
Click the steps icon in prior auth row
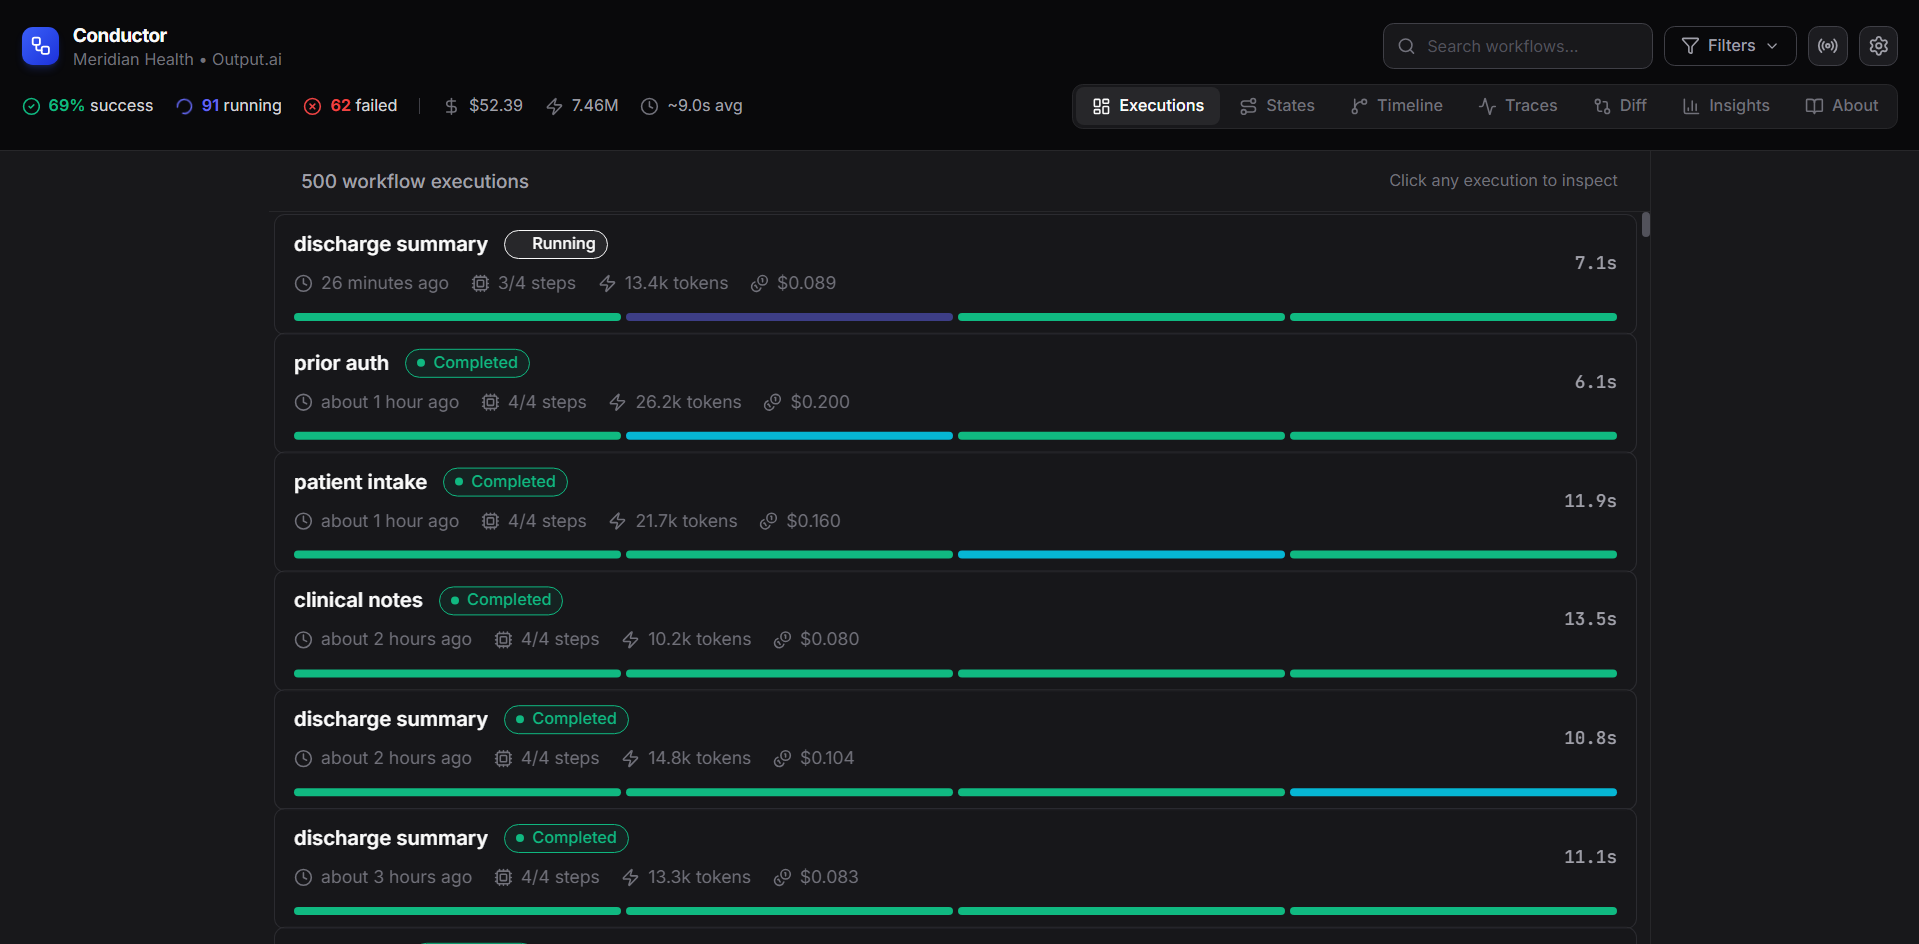[x=490, y=402]
